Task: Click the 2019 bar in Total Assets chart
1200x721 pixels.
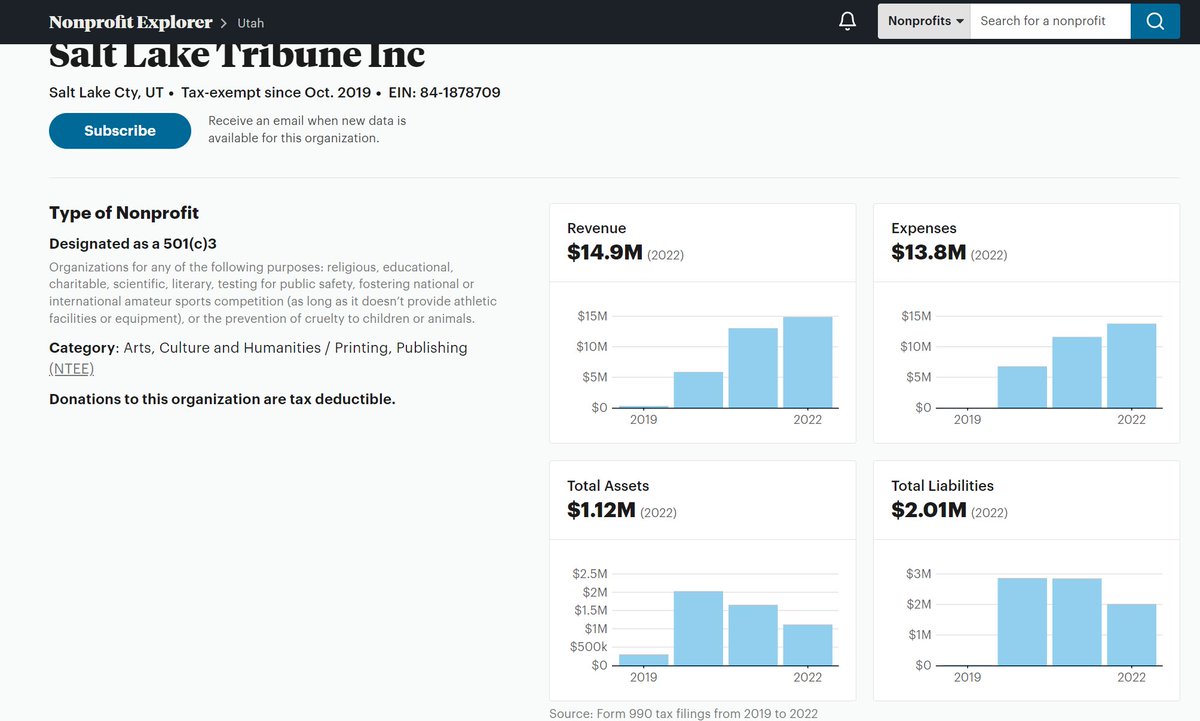Action: click(x=643, y=659)
